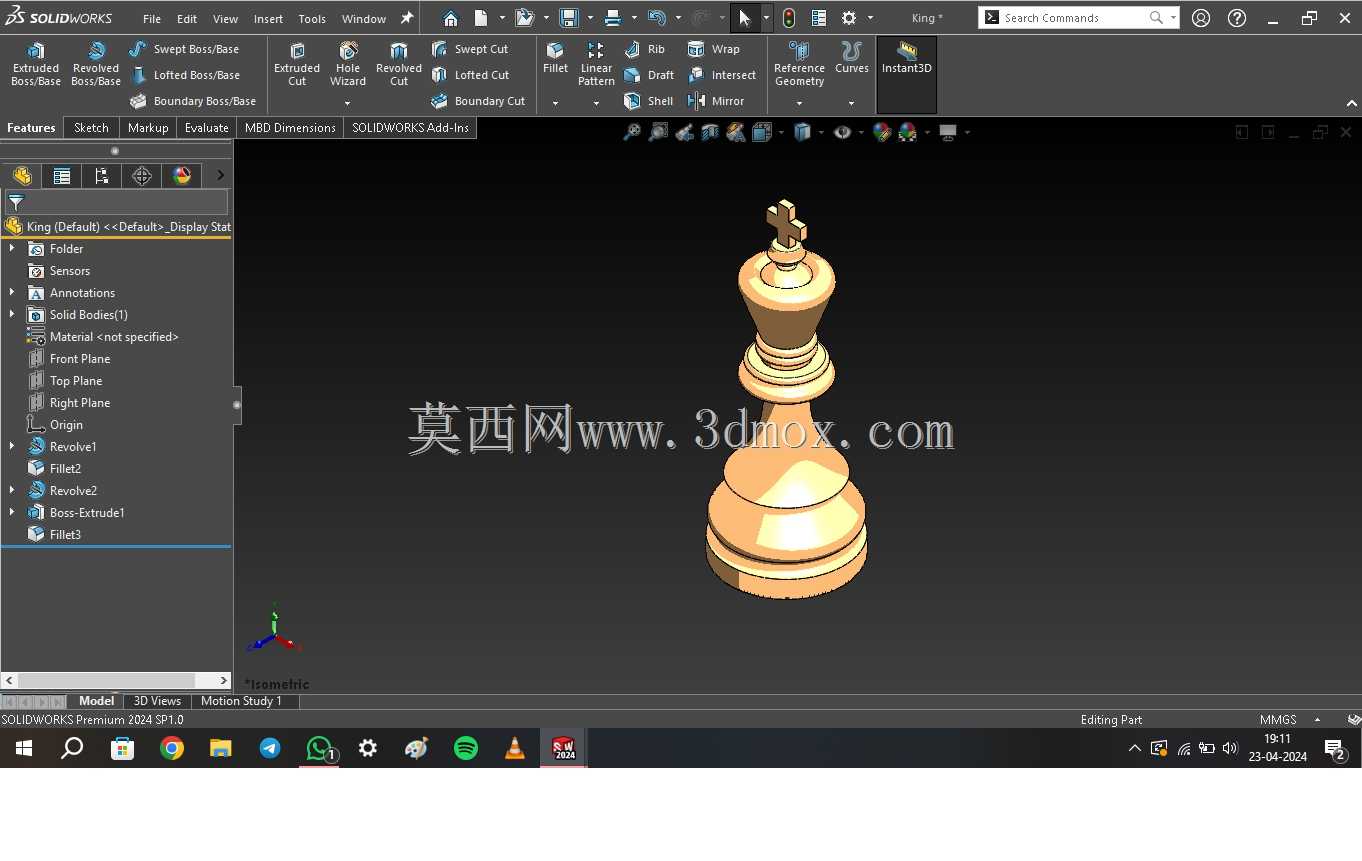Apply the Fillet tool from ribbon
The height and width of the screenshot is (861, 1362).
[555, 58]
